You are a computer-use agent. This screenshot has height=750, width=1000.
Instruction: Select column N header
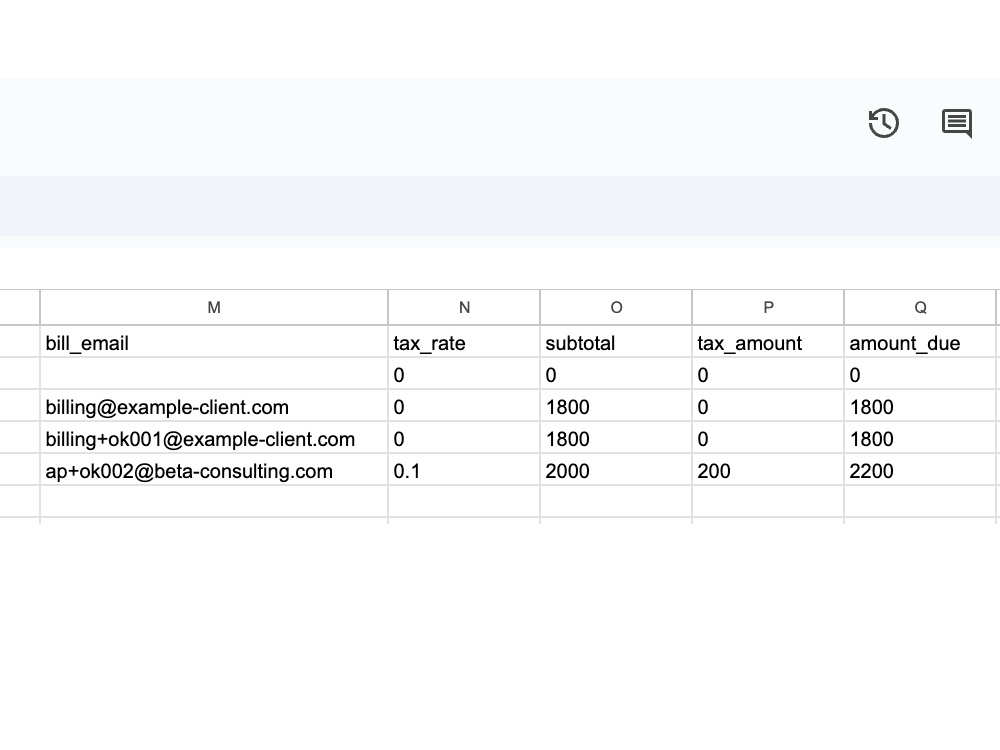pos(464,307)
